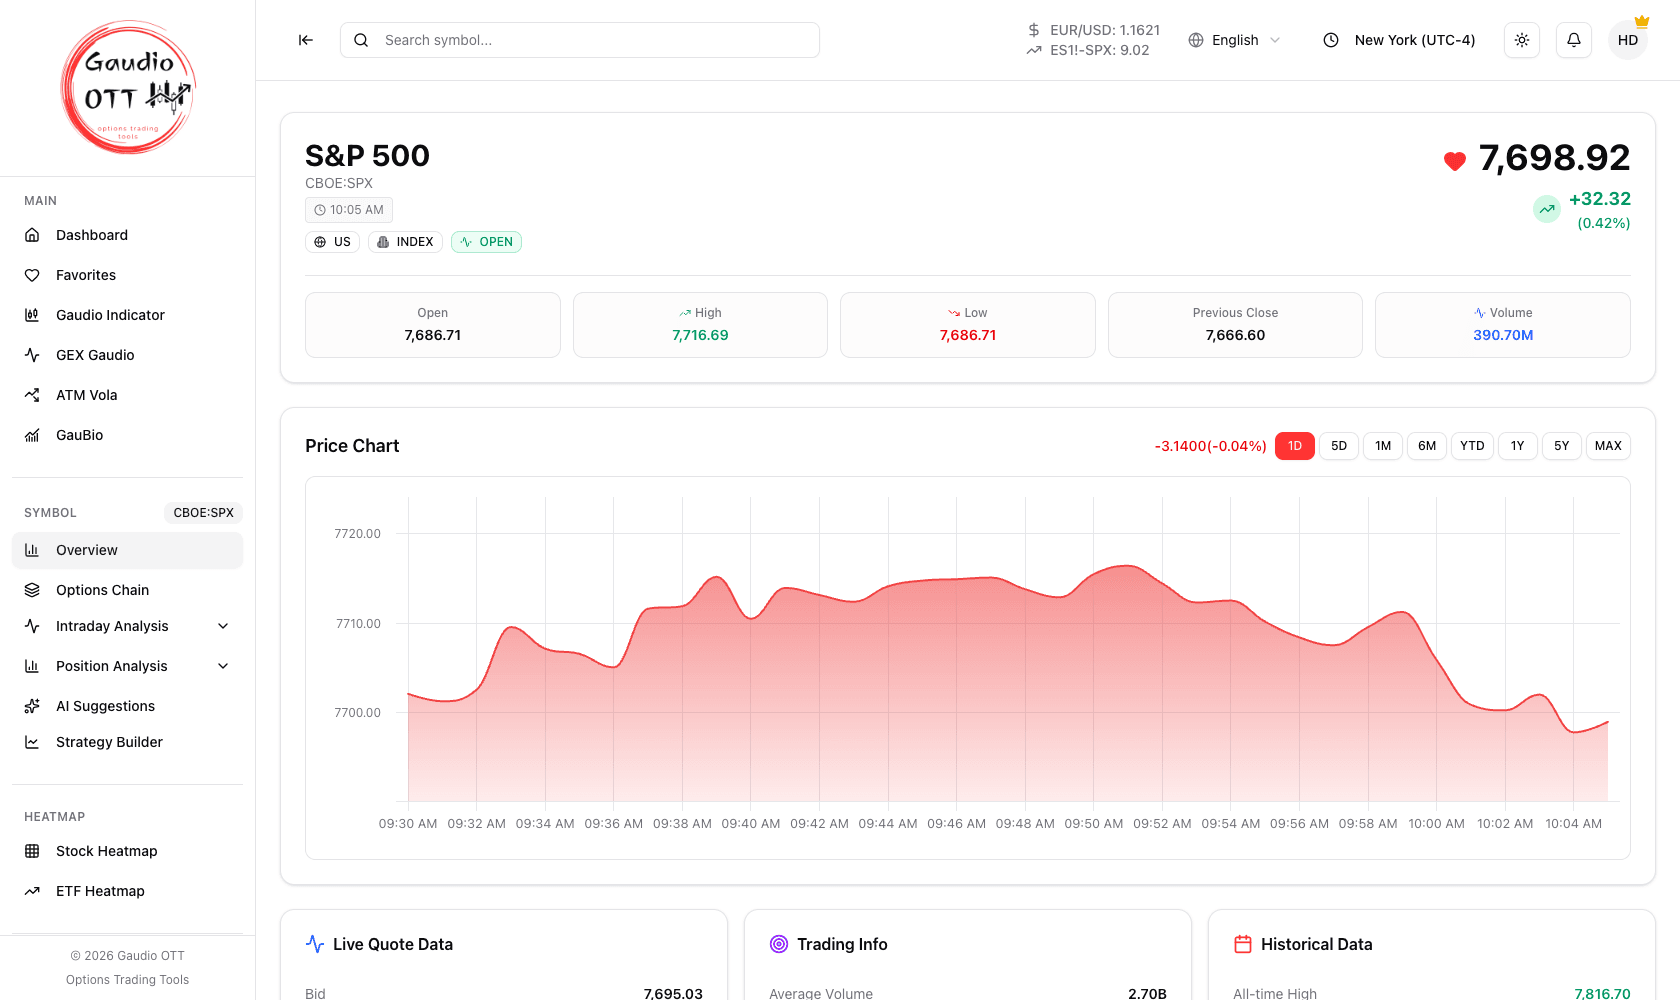Select the MAX chart range
The image size is (1680, 1000).
pos(1608,446)
